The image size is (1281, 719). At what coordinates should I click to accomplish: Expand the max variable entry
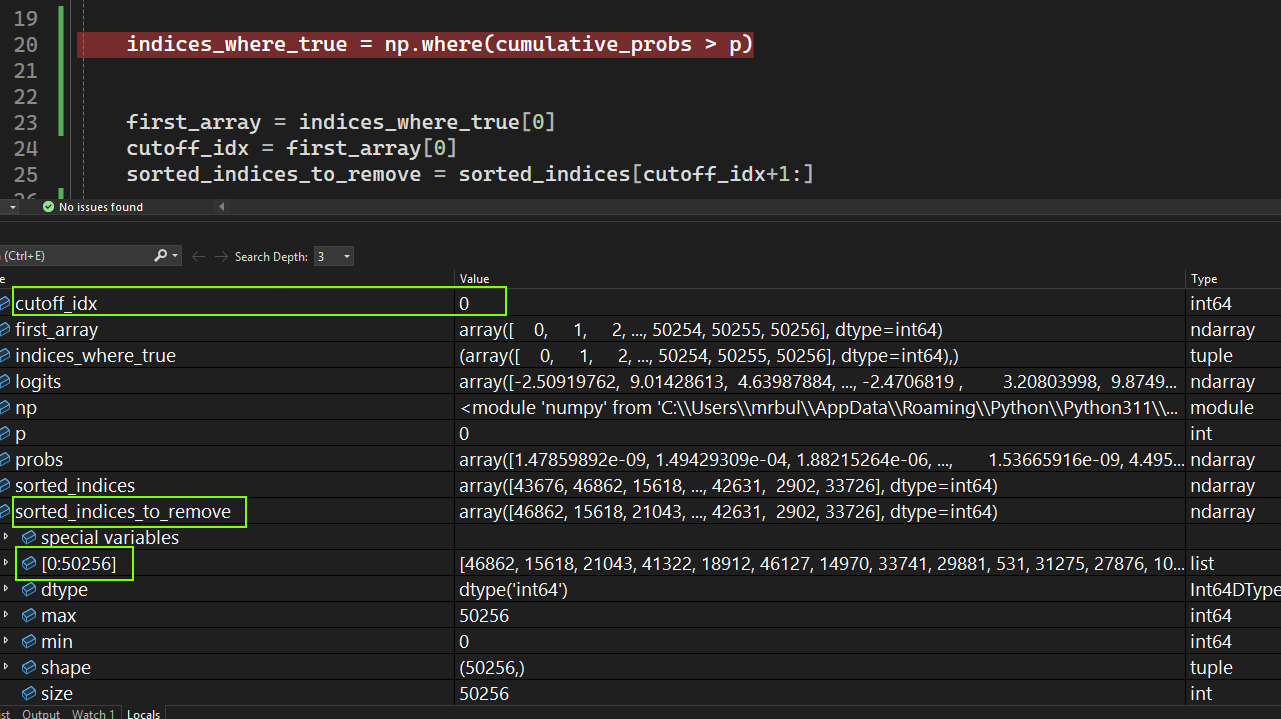pyautogui.click(x=7, y=616)
